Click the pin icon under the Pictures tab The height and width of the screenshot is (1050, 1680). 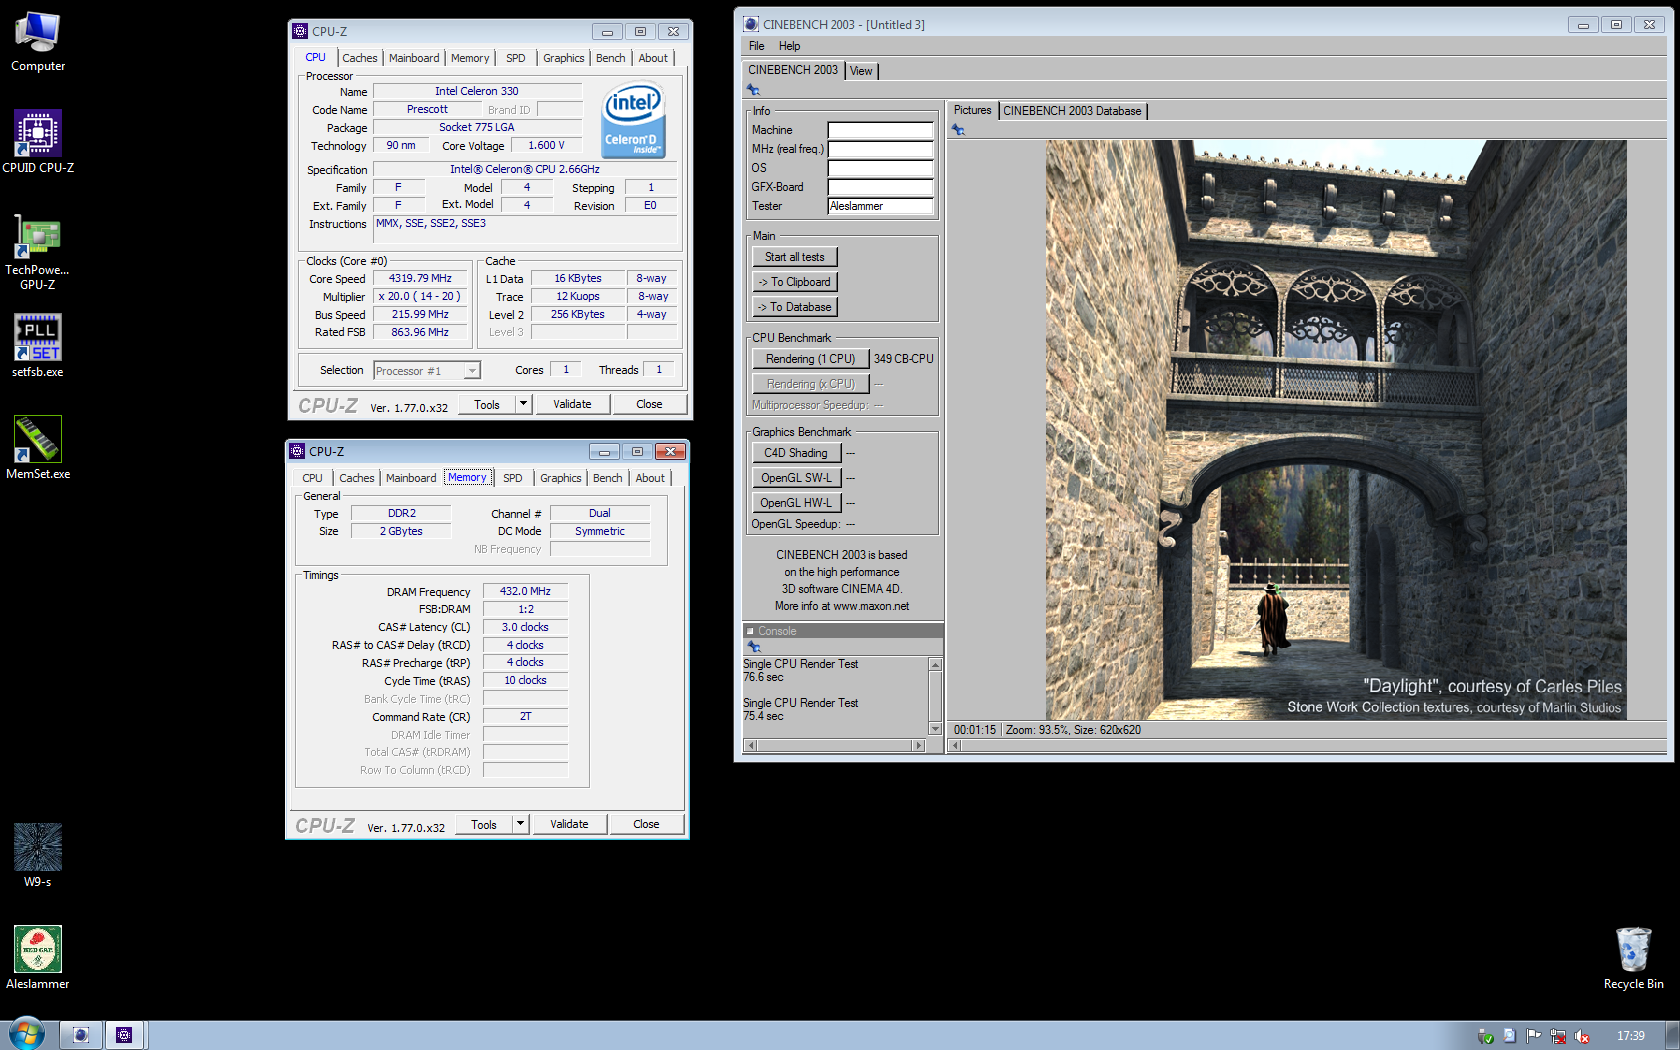pyautogui.click(x=958, y=130)
